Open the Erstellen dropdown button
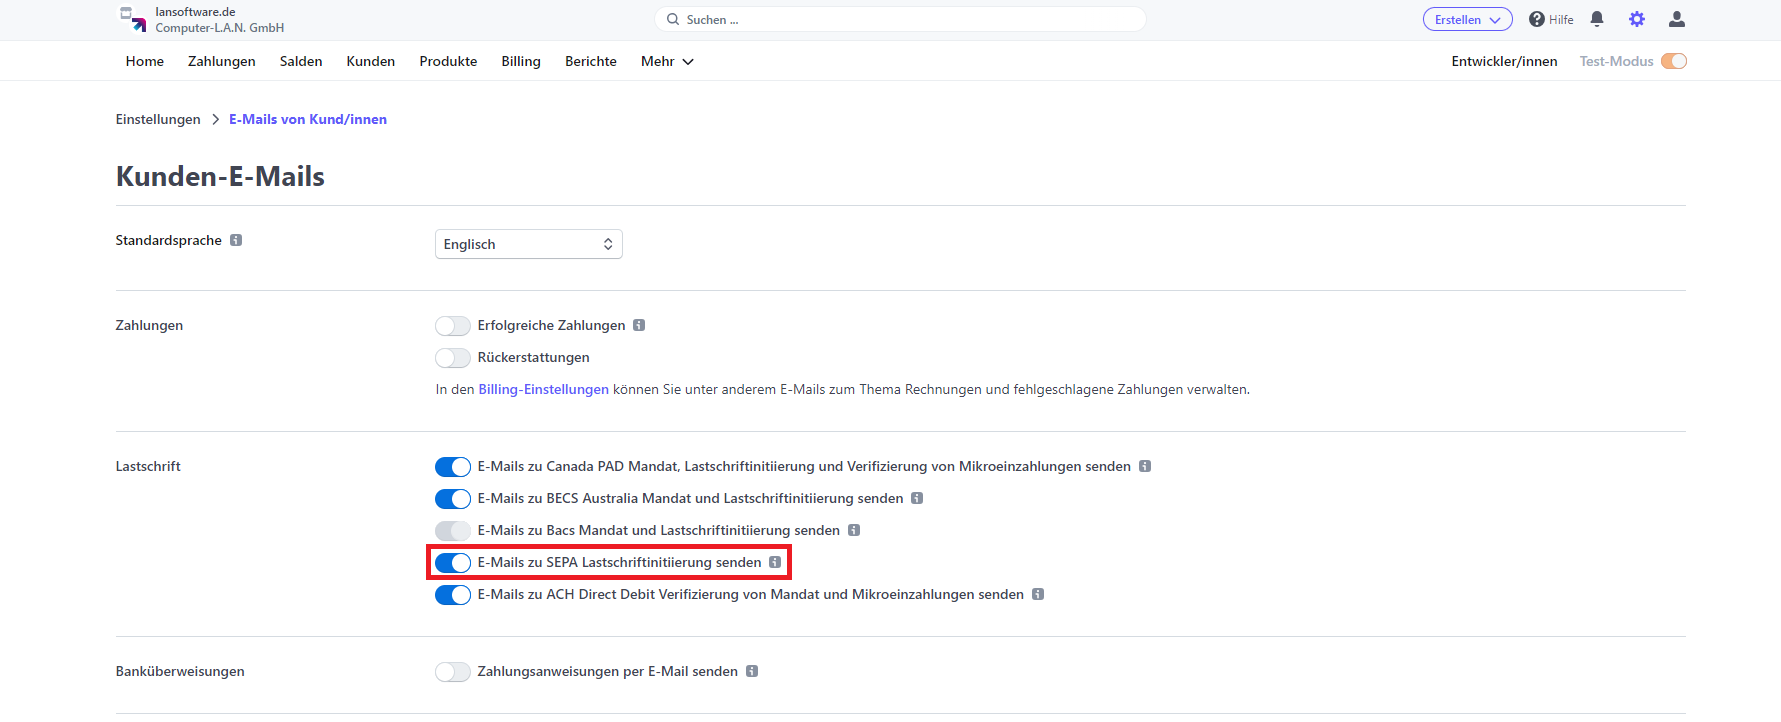Screen dimensions: 1781x722 click(1468, 19)
